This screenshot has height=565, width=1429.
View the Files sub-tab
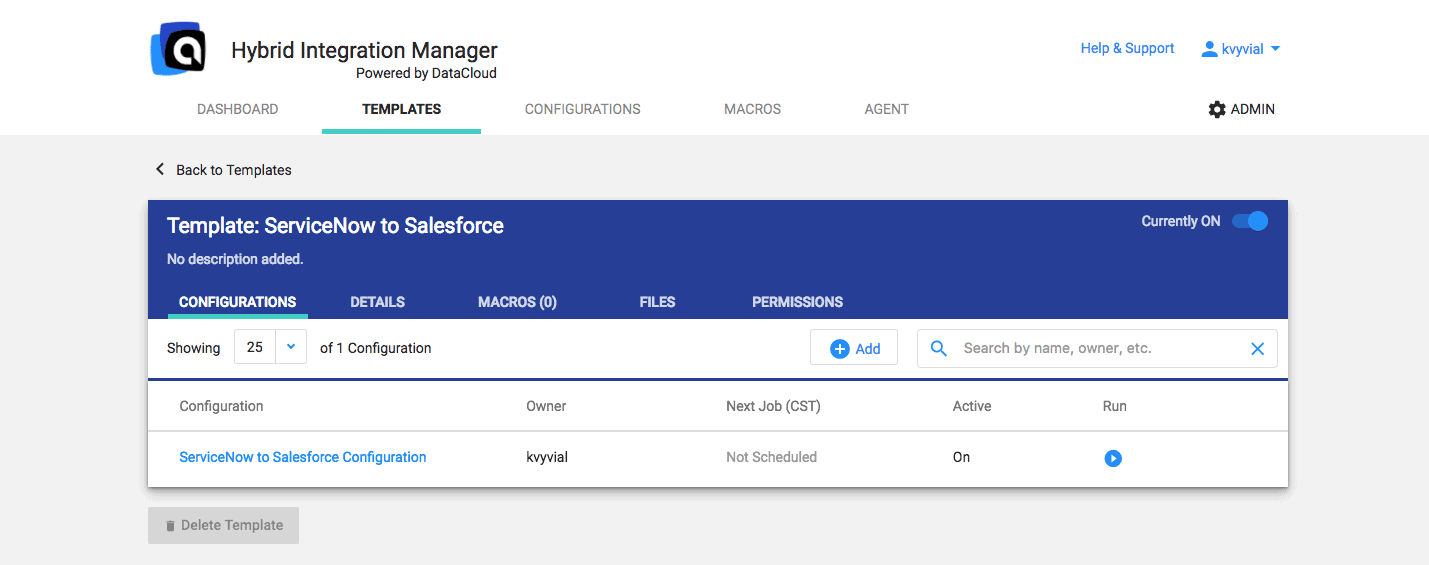[x=657, y=301]
